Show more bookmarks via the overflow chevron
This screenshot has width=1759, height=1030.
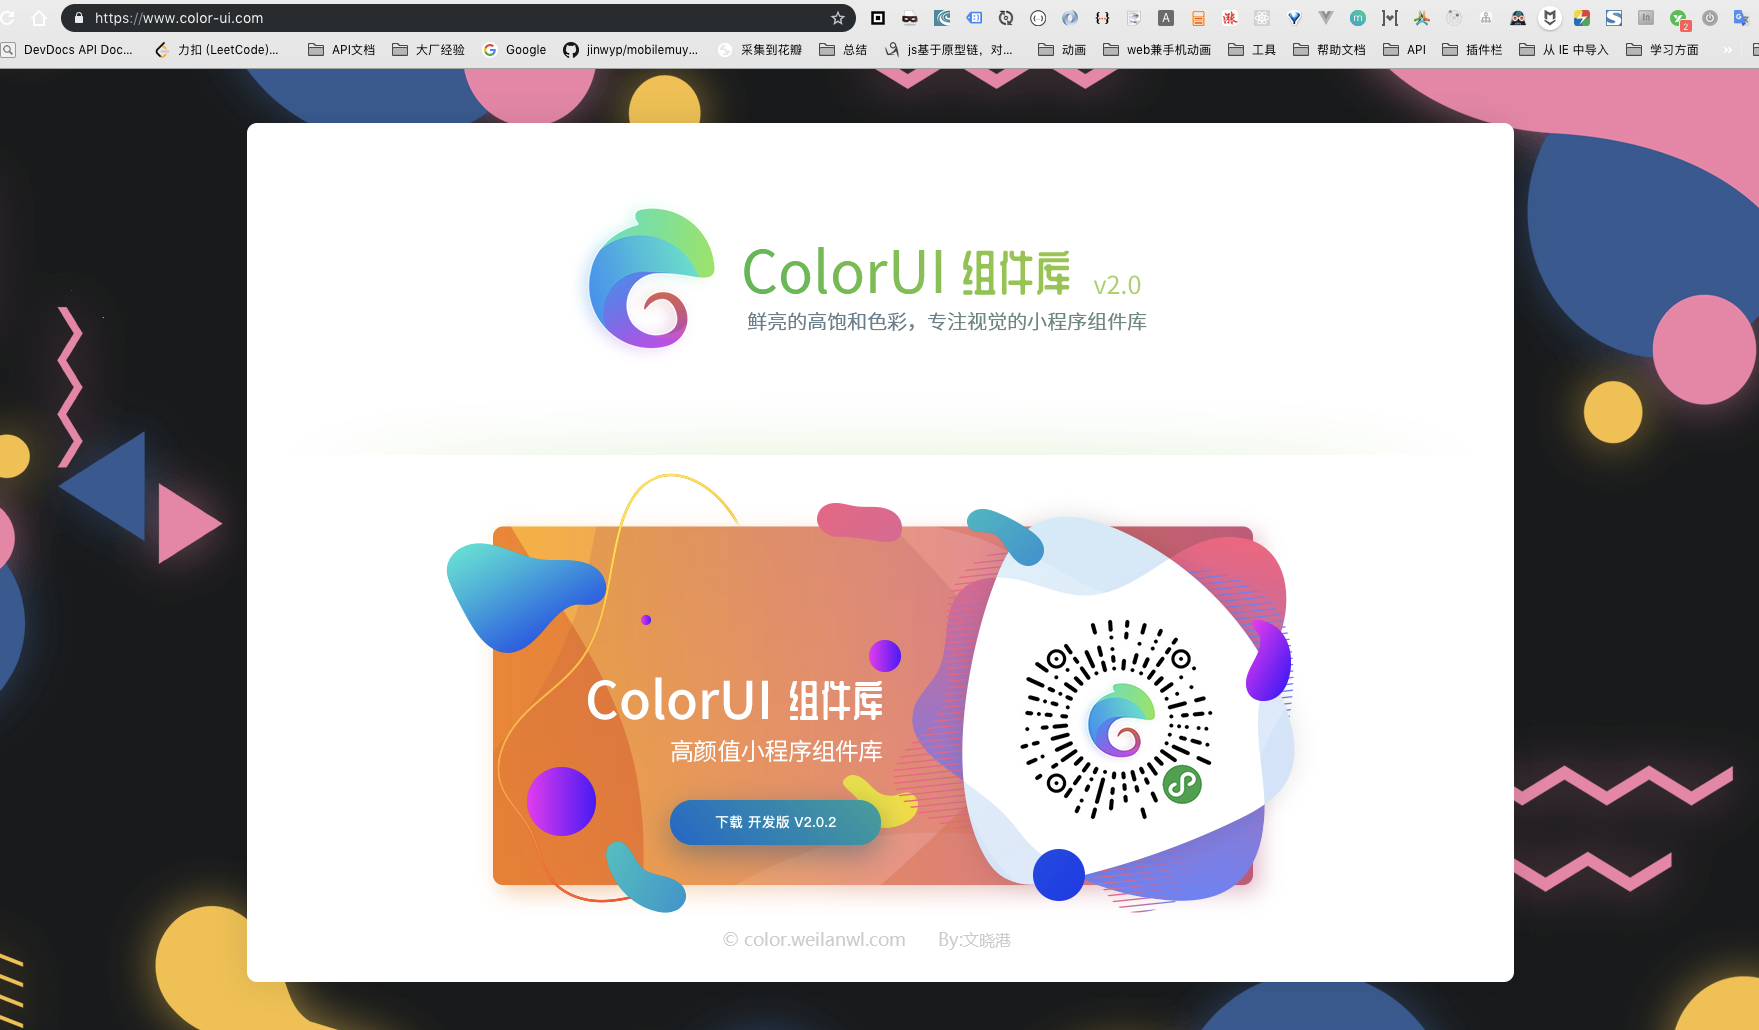[x=1727, y=50]
